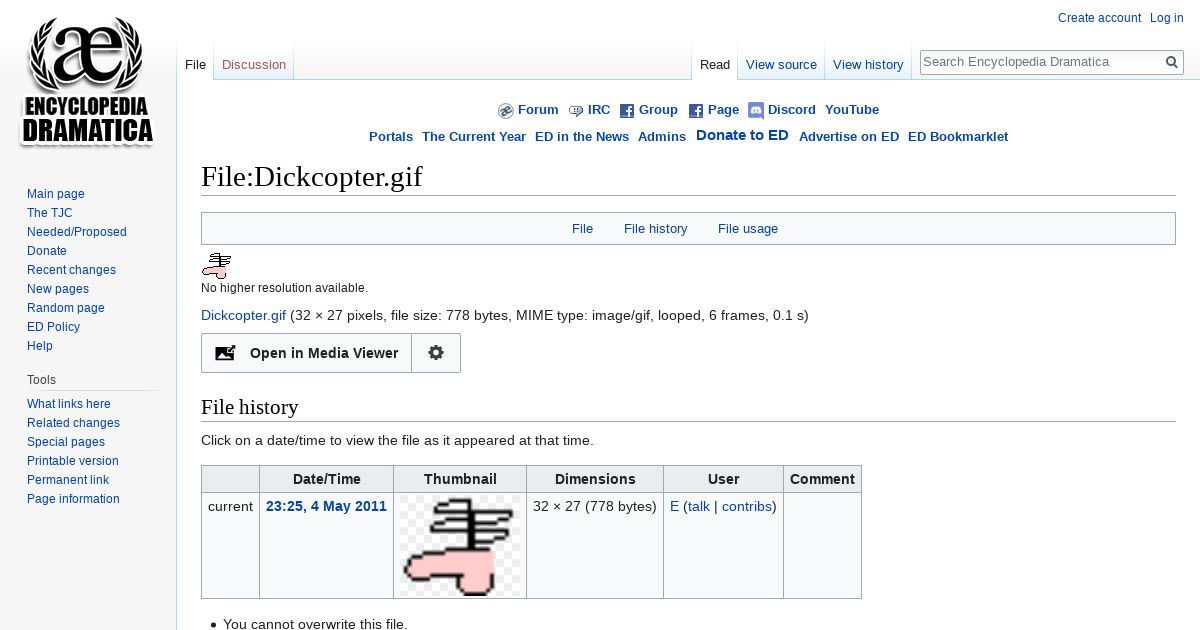Click the search magnifier icon
Viewport: 1200px width, 630px height.
(x=1172, y=62)
